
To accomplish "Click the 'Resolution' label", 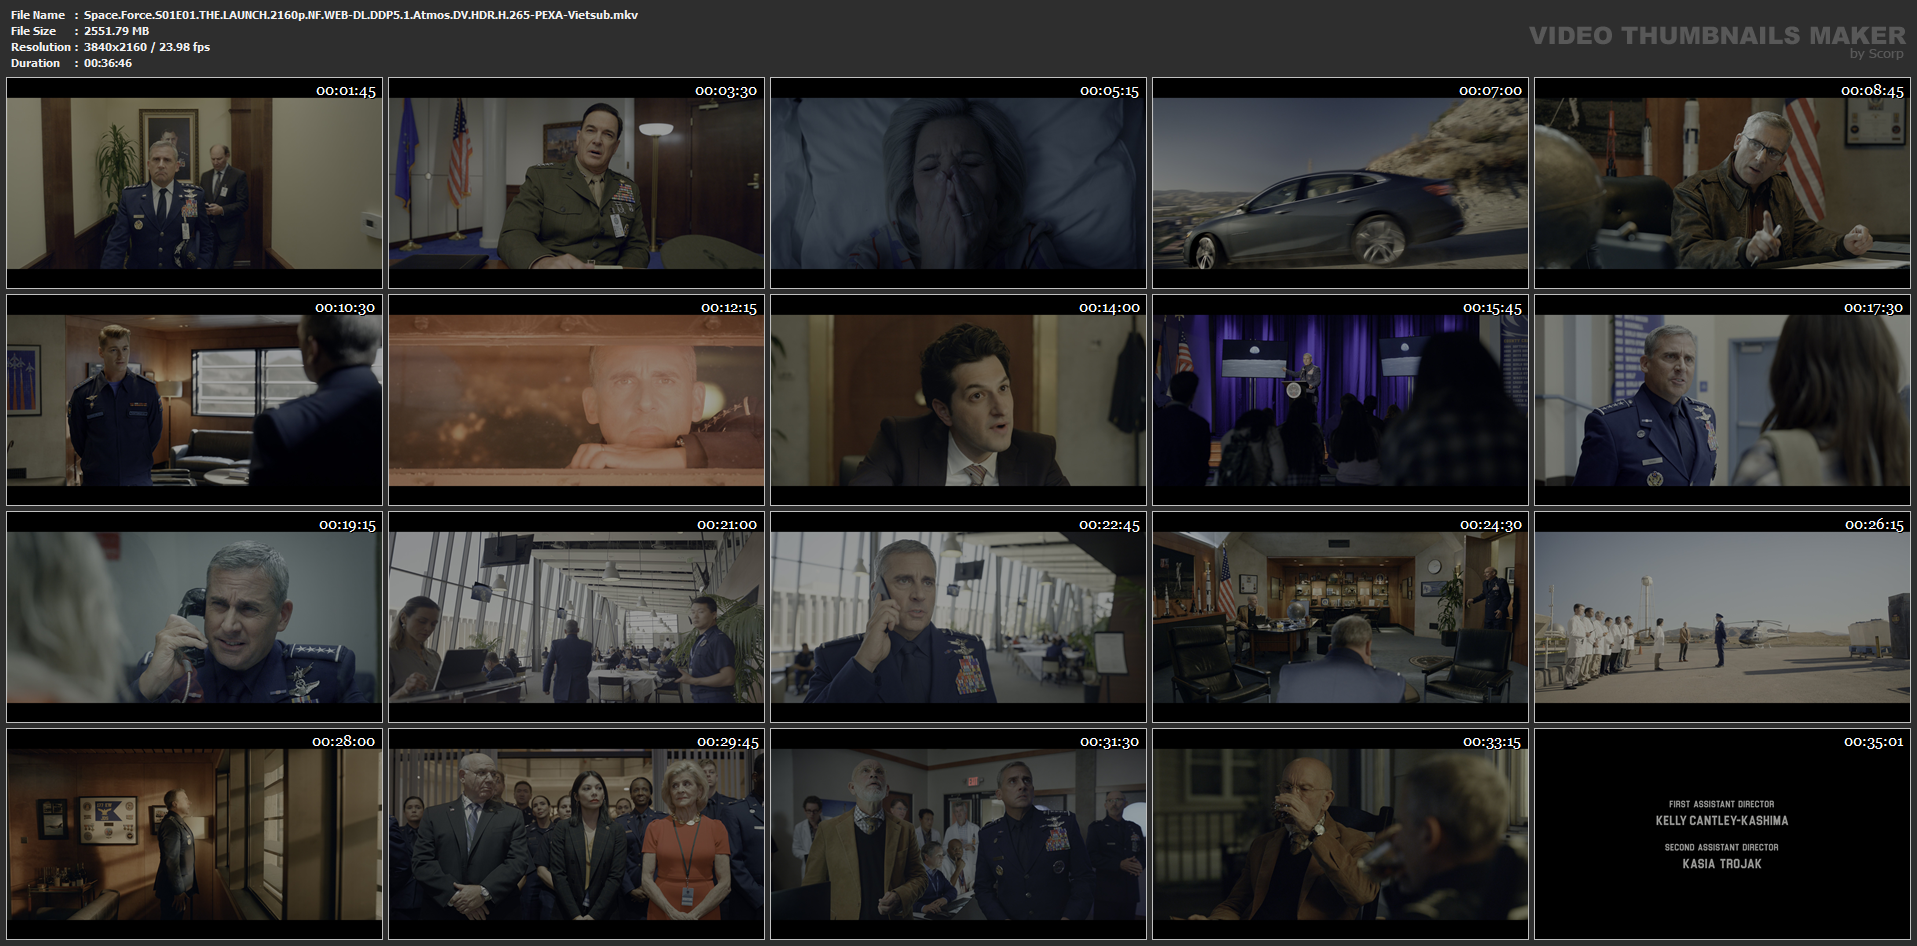I will (x=40, y=47).
